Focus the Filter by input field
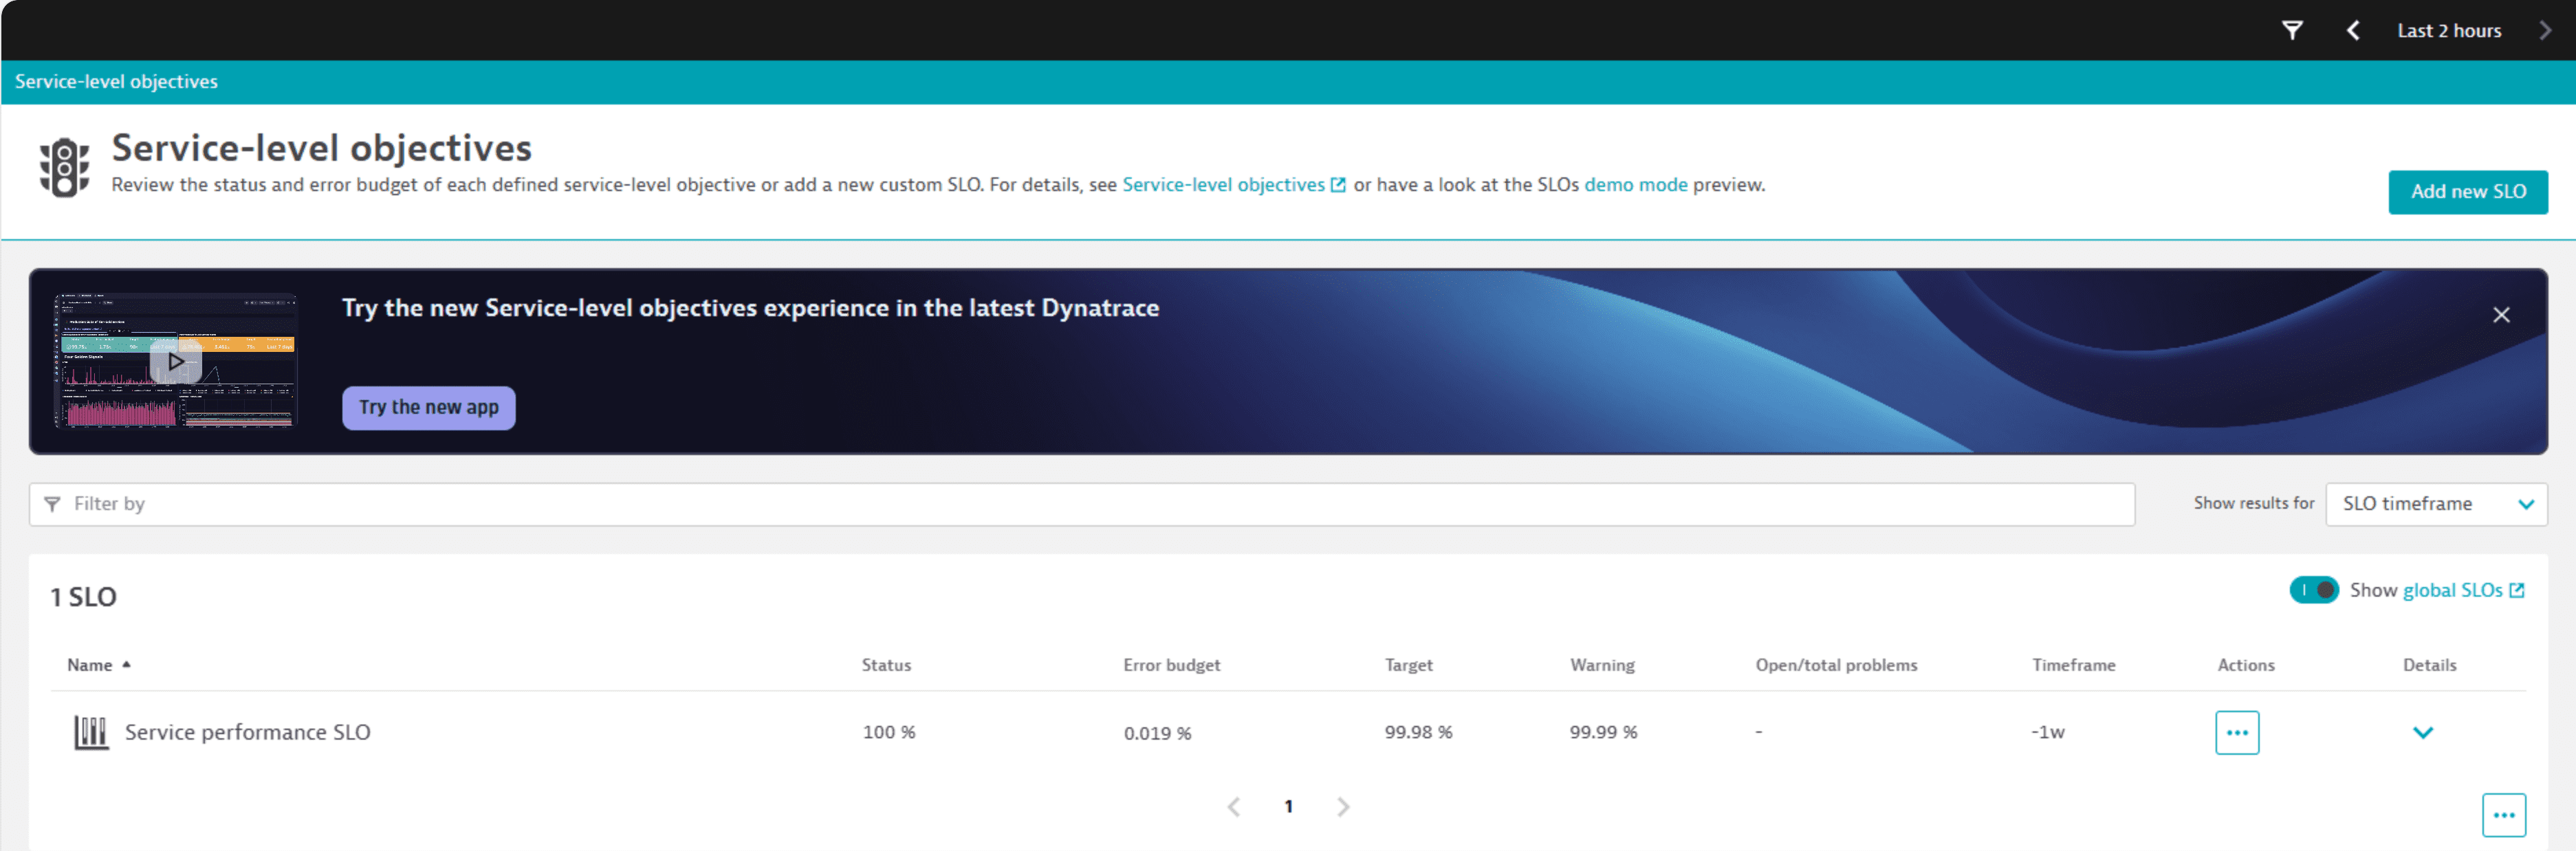The width and height of the screenshot is (2576, 851). 1082,504
